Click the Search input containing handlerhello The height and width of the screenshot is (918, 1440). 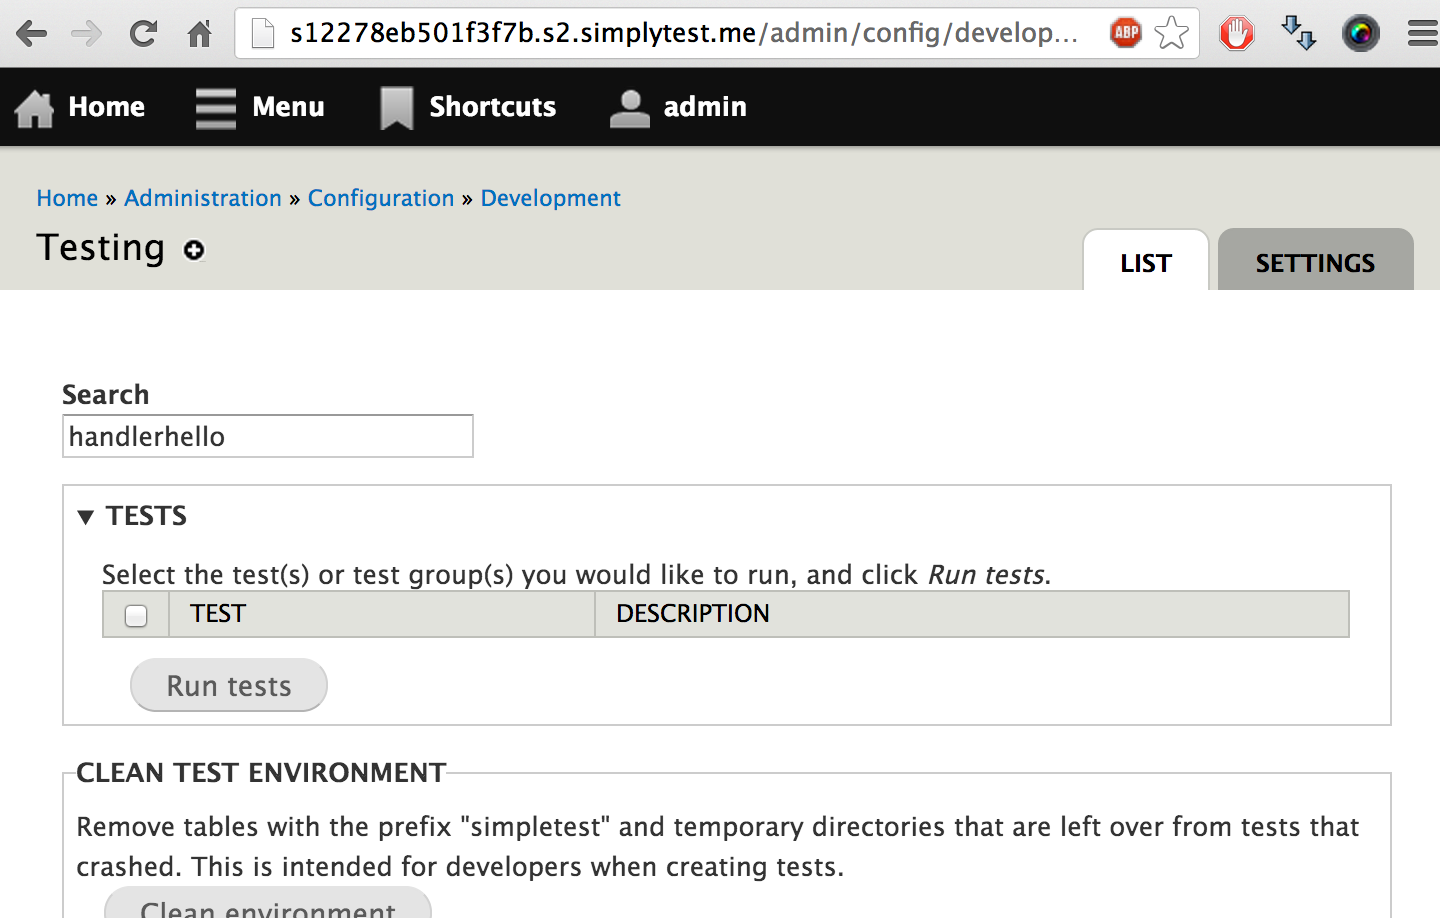pos(267,436)
